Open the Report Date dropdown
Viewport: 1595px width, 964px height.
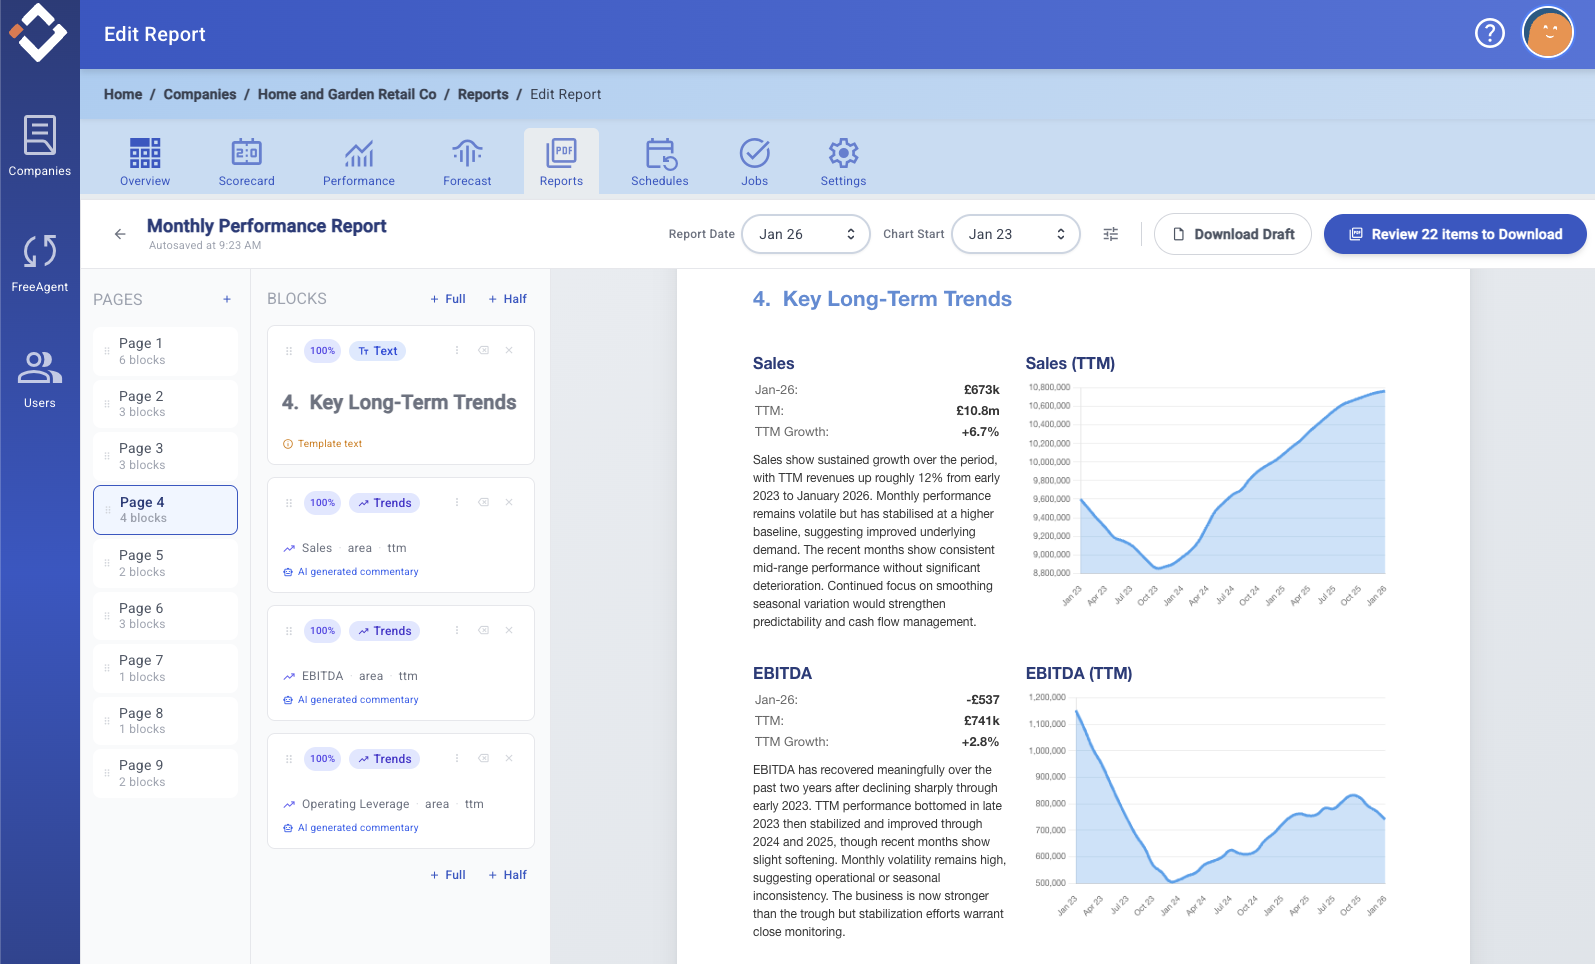(x=806, y=234)
